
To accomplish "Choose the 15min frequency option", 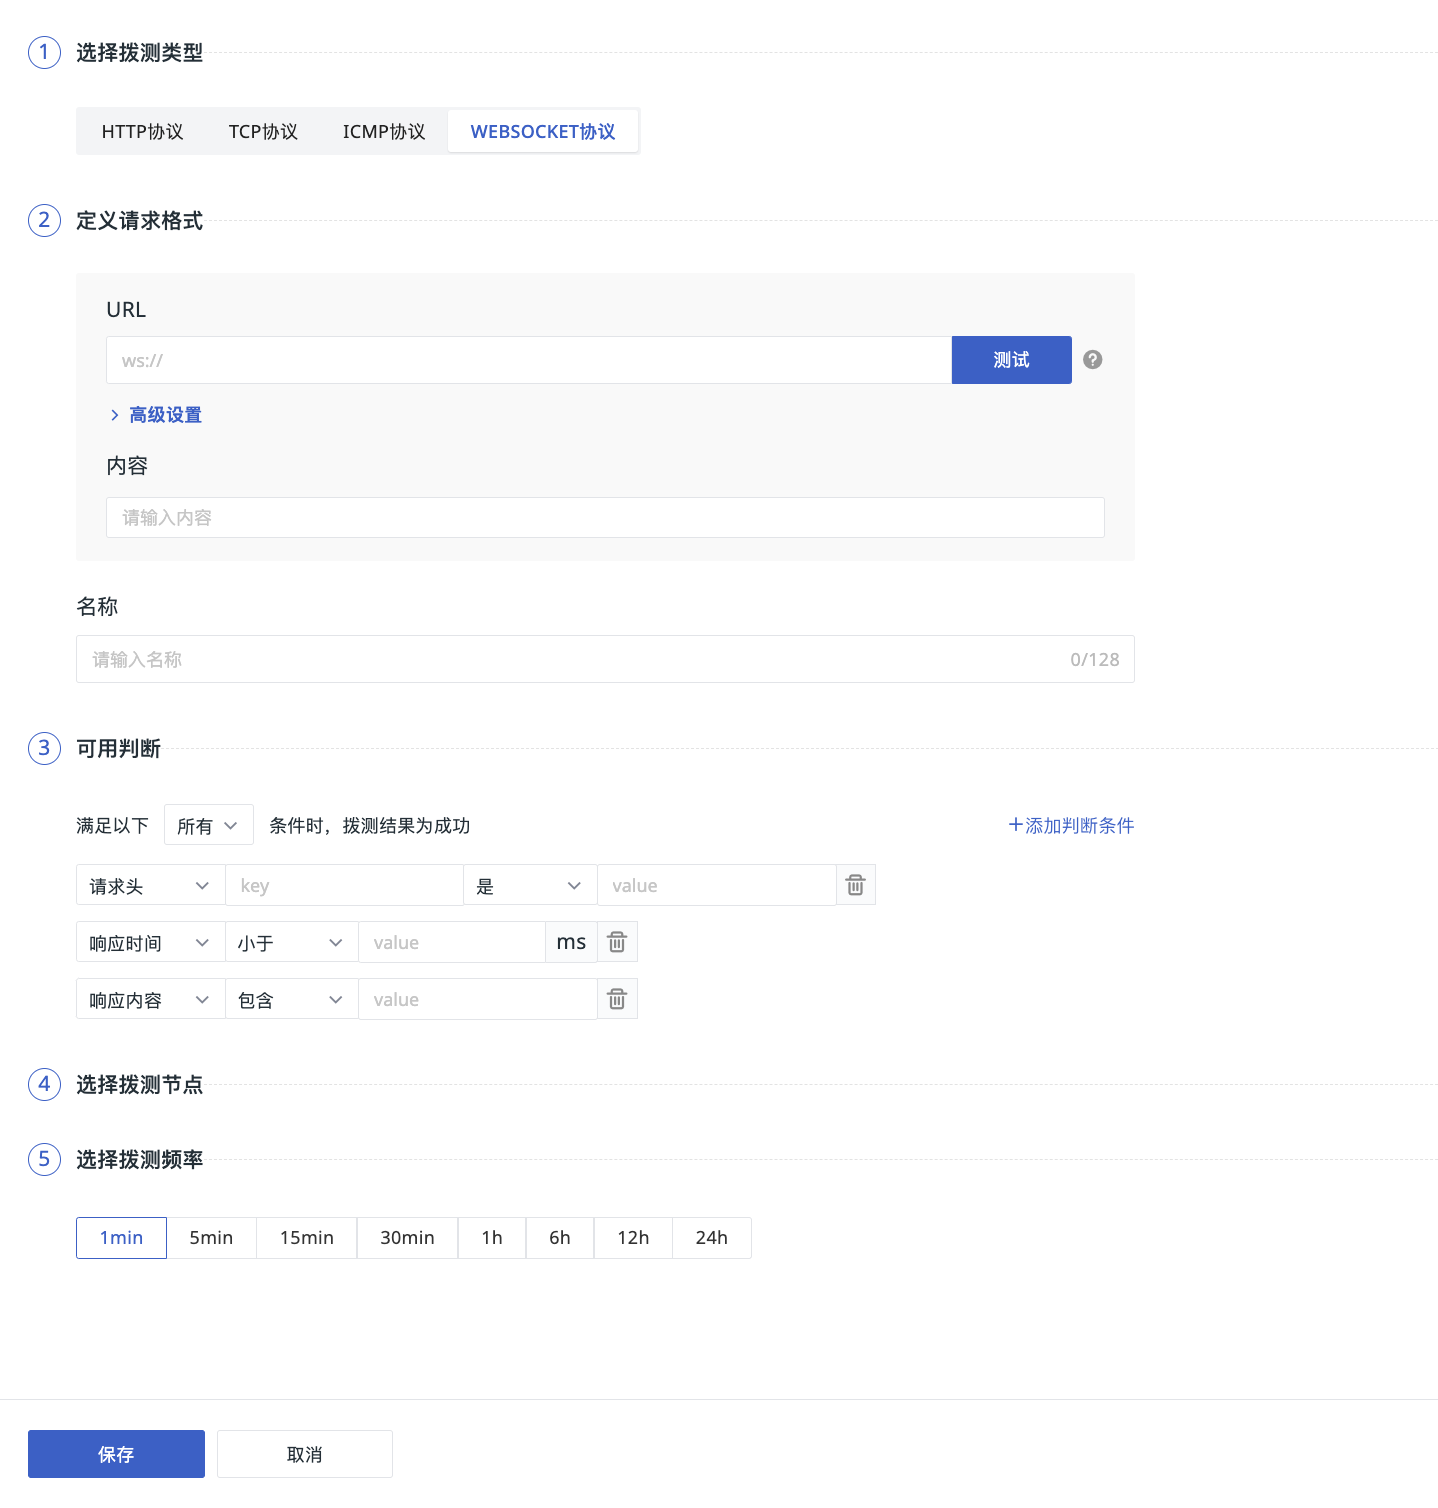I will click(x=306, y=1238).
